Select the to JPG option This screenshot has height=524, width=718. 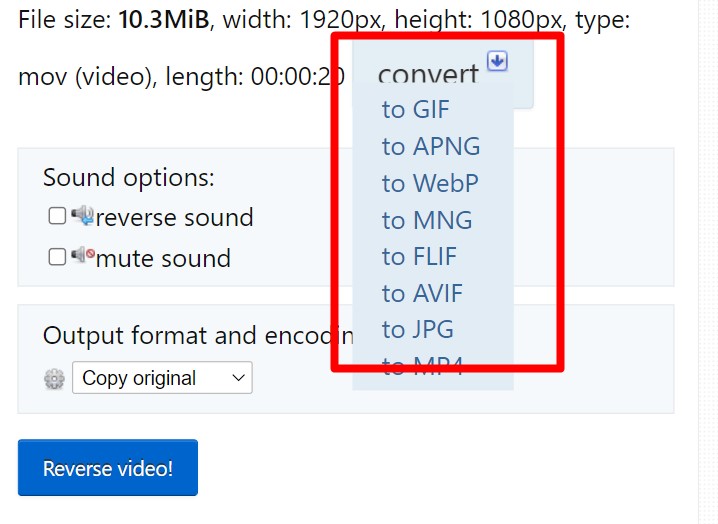(418, 330)
